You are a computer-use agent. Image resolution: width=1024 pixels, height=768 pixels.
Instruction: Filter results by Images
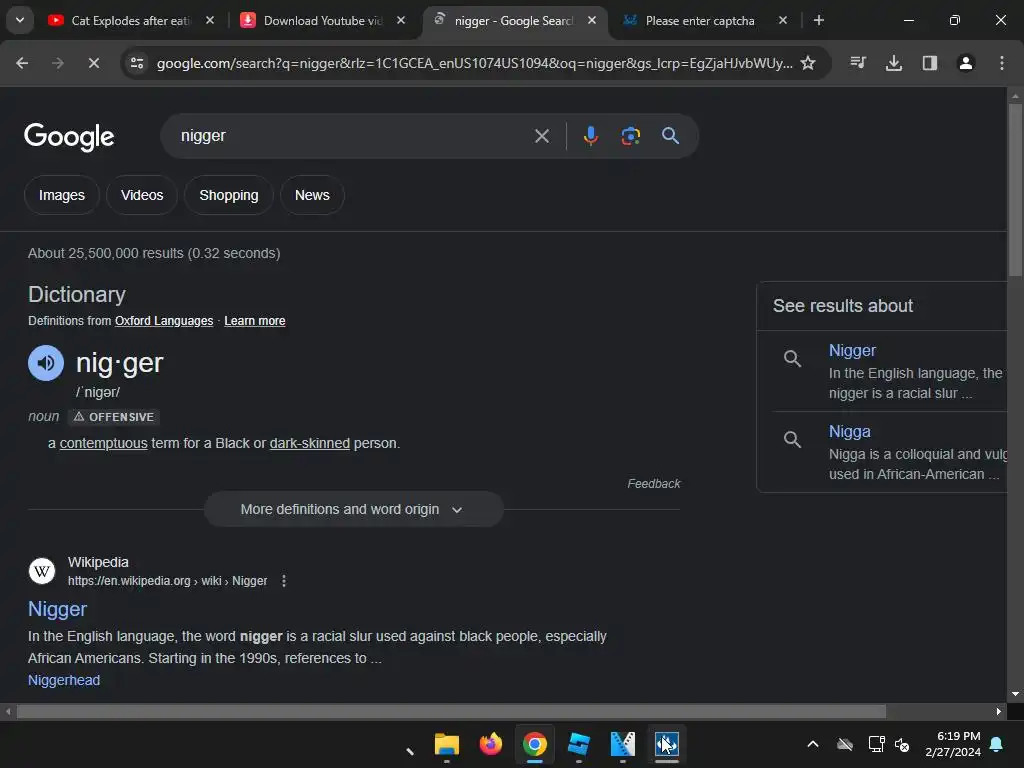tap(61, 195)
